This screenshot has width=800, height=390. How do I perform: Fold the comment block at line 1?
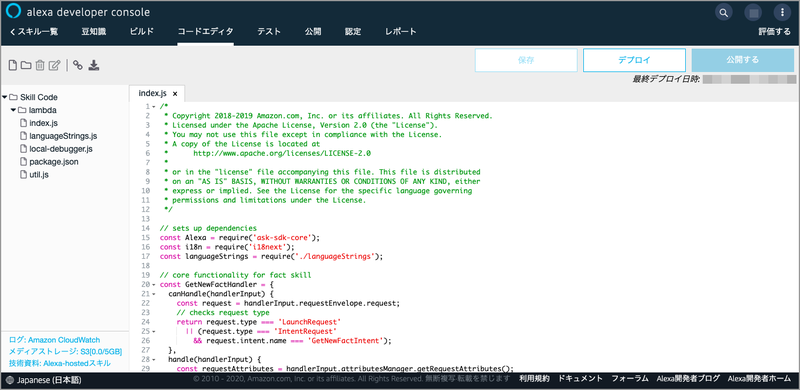click(x=154, y=107)
